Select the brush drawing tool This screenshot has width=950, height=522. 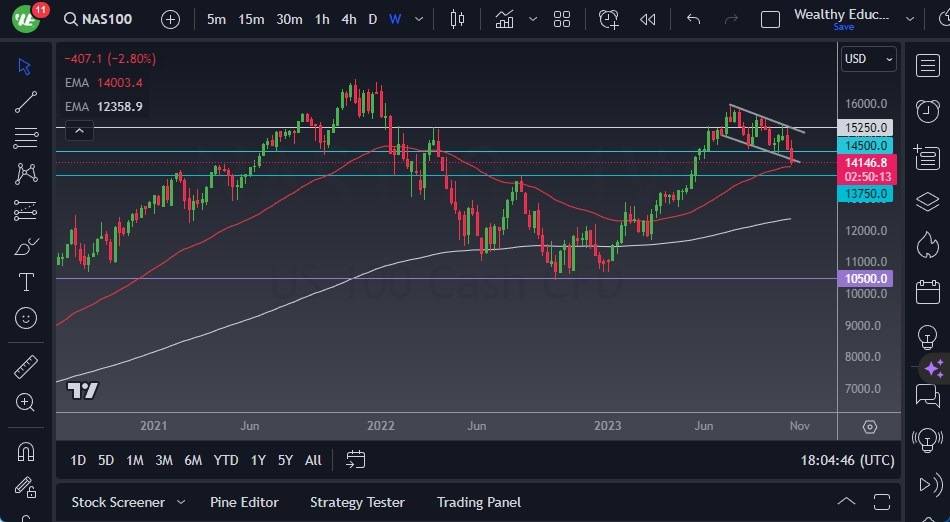click(26, 246)
